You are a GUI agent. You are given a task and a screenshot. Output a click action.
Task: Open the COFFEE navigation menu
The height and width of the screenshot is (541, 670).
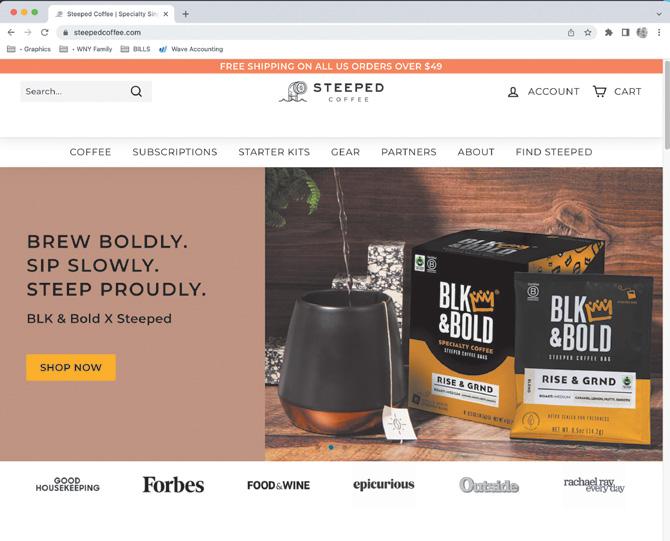[x=90, y=152]
